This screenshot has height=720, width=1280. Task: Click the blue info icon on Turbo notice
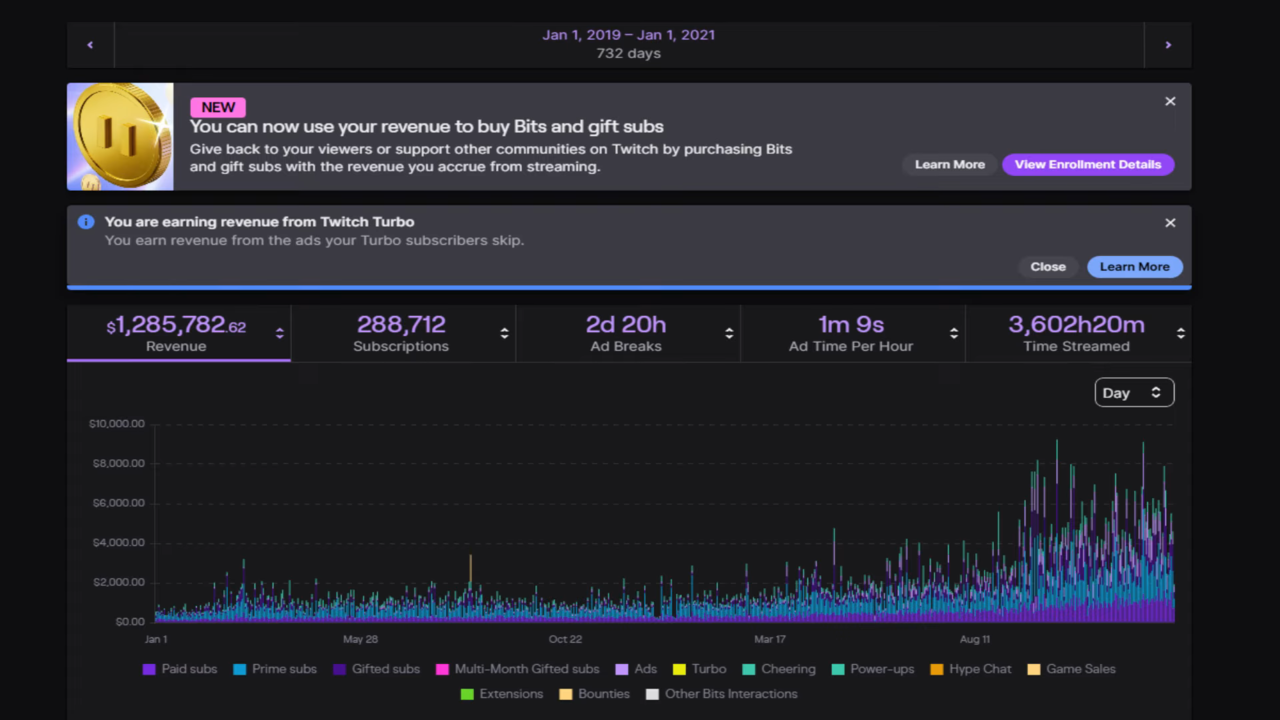[x=86, y=222]
